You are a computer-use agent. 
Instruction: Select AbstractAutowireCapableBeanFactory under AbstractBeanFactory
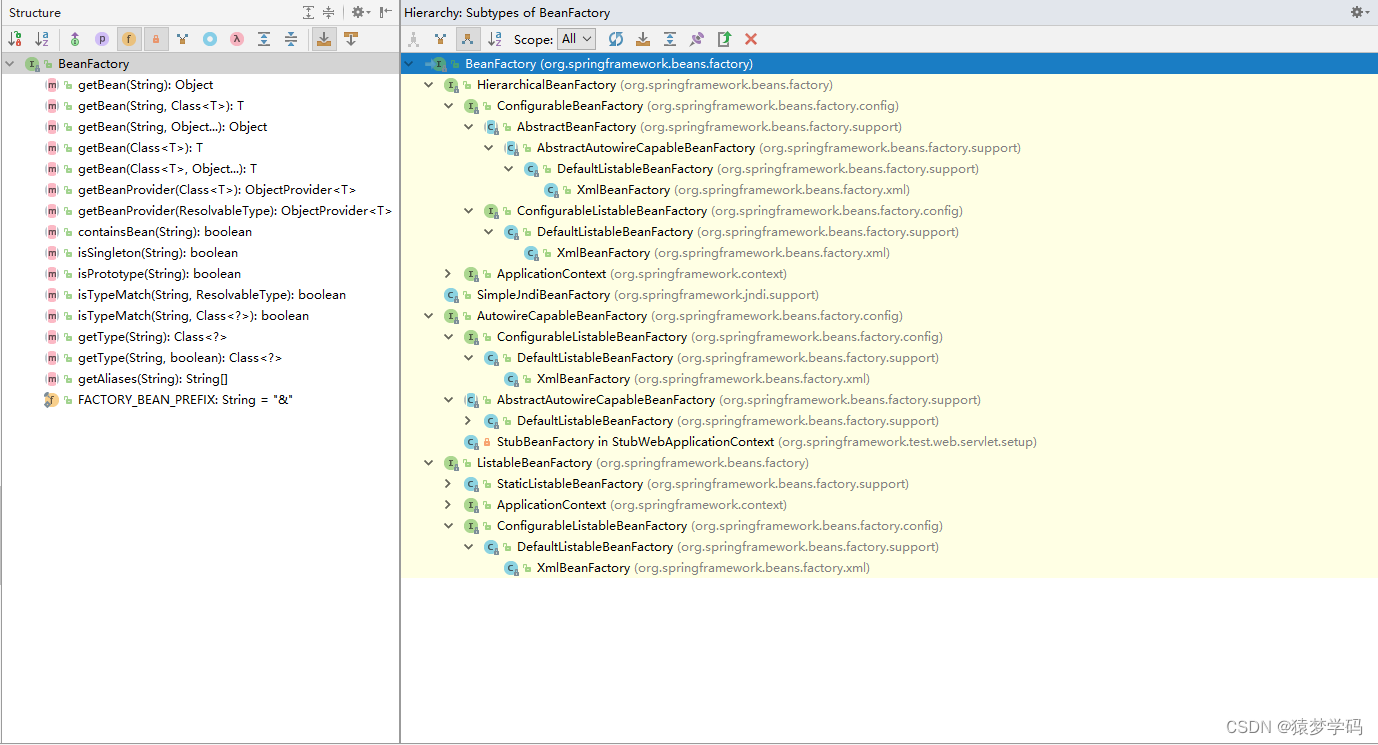point(646,148)
